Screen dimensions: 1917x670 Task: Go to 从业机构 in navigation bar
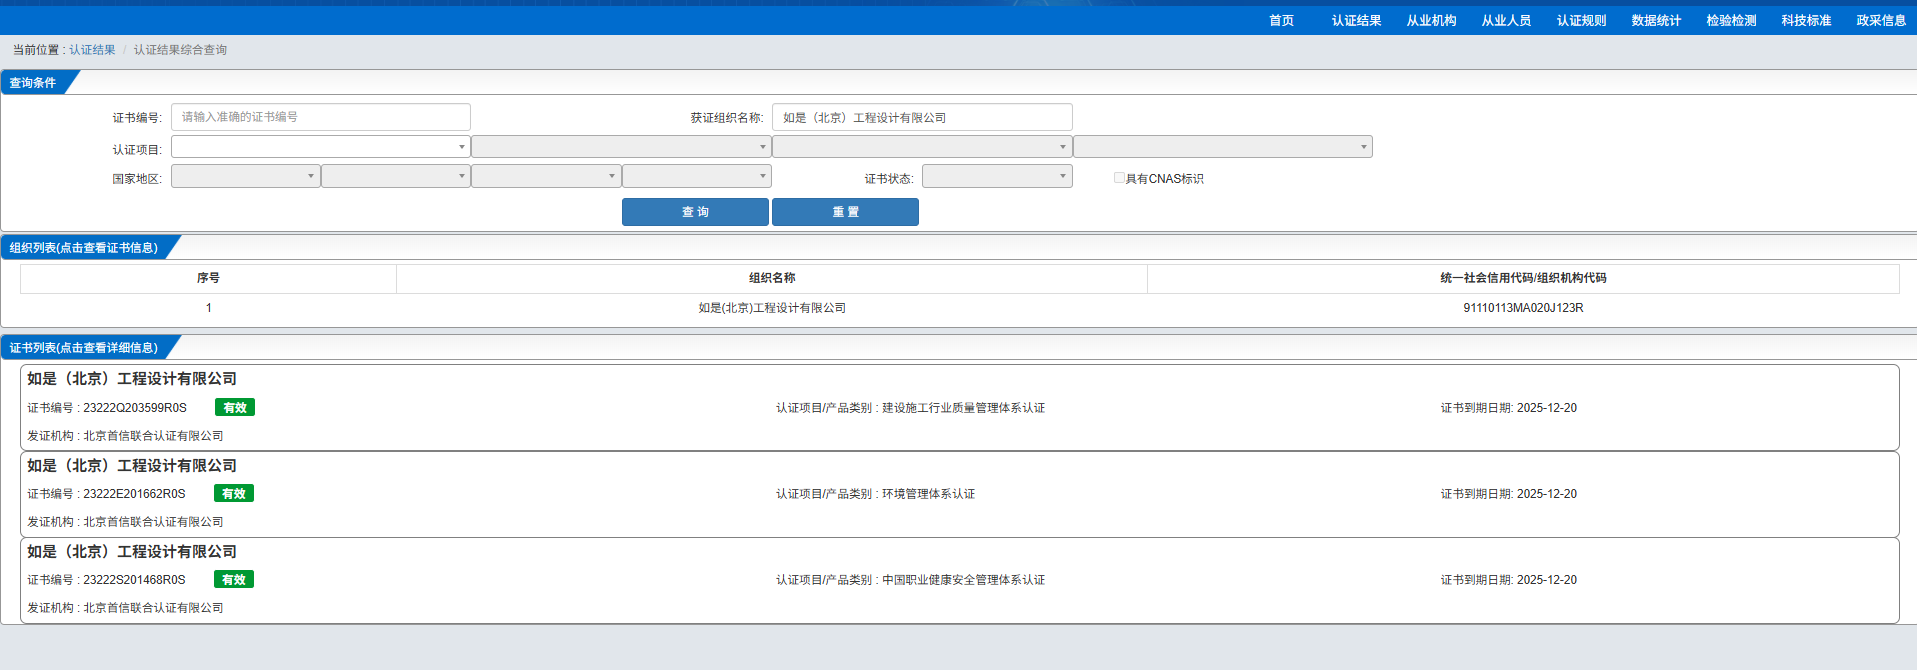(x=1431, y=21)
